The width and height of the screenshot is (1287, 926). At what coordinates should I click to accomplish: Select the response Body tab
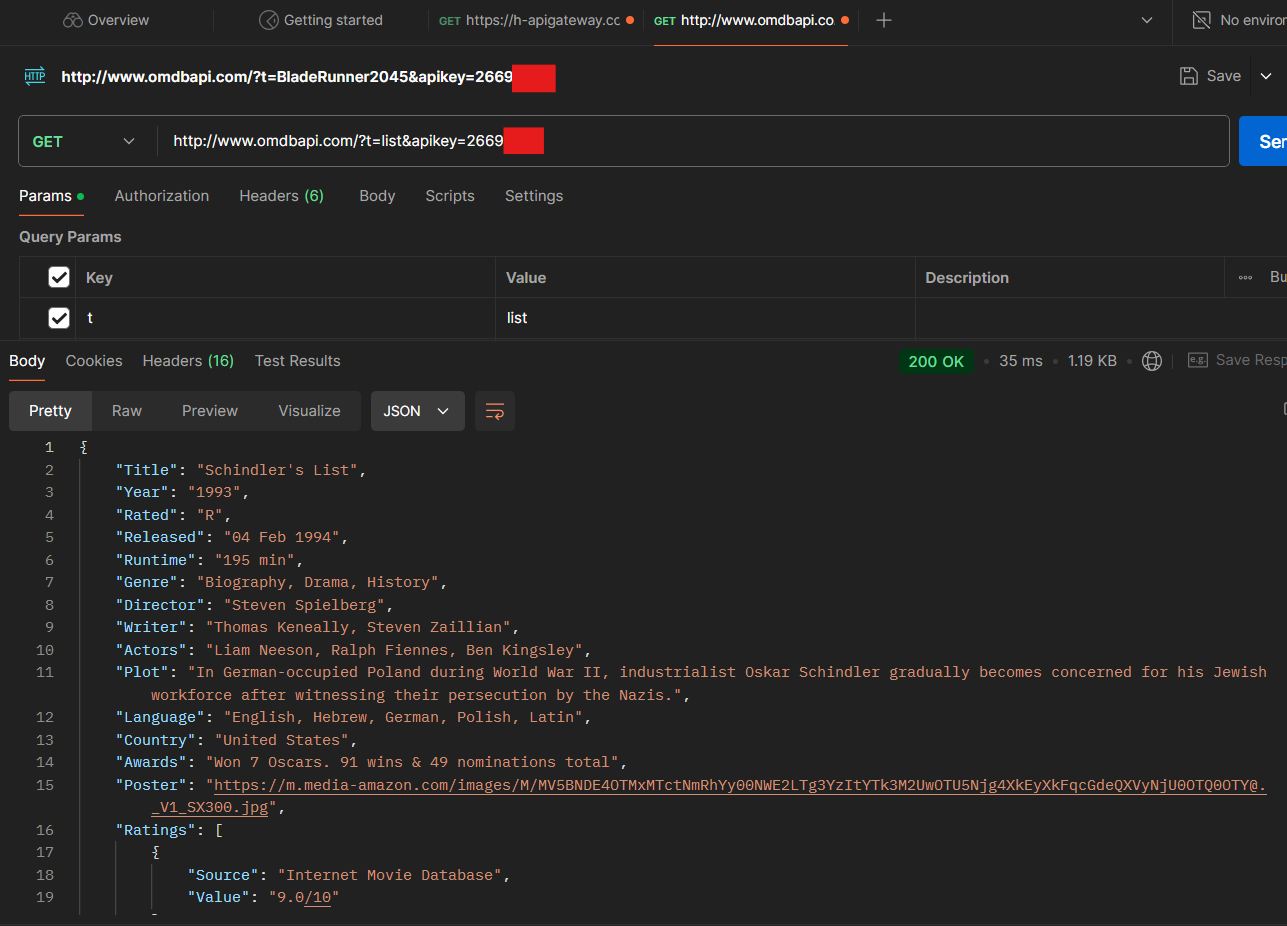pyautogui.click(x=27, y=361)
